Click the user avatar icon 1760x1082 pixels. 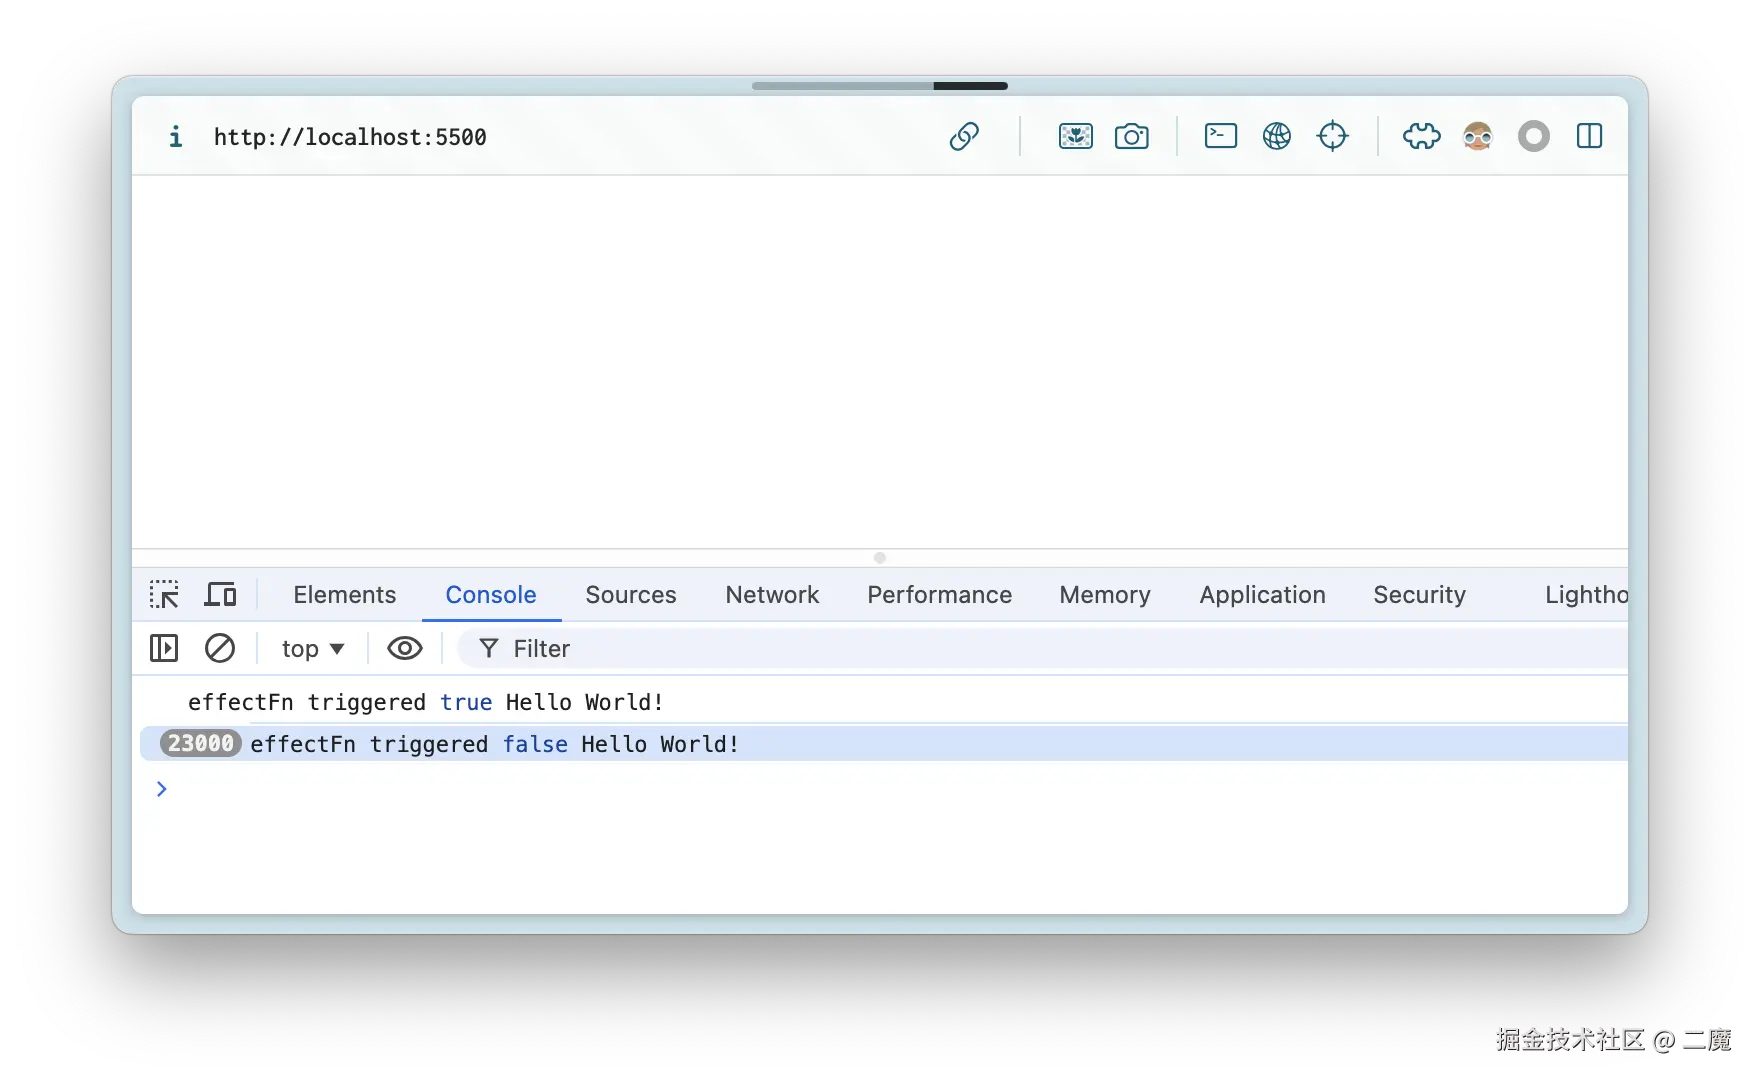pyautogui.click(x=1478, y=136)
